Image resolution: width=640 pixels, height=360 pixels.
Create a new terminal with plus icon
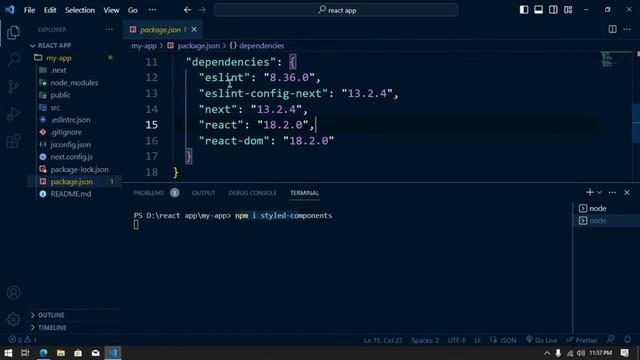tap(589, 192)
